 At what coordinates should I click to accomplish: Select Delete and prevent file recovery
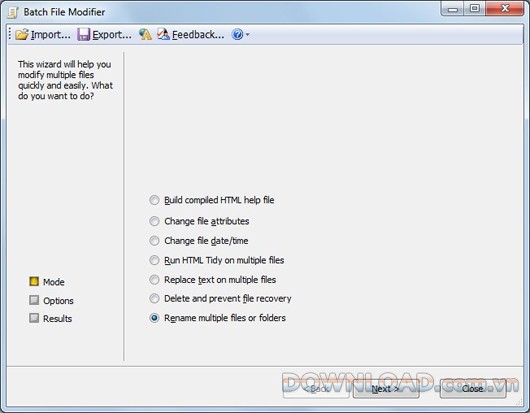pos(154,298)
